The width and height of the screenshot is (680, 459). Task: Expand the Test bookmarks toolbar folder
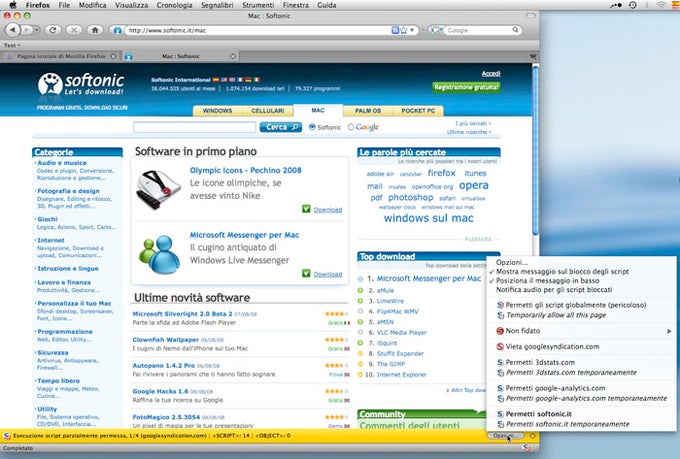(x=12, y=45)
